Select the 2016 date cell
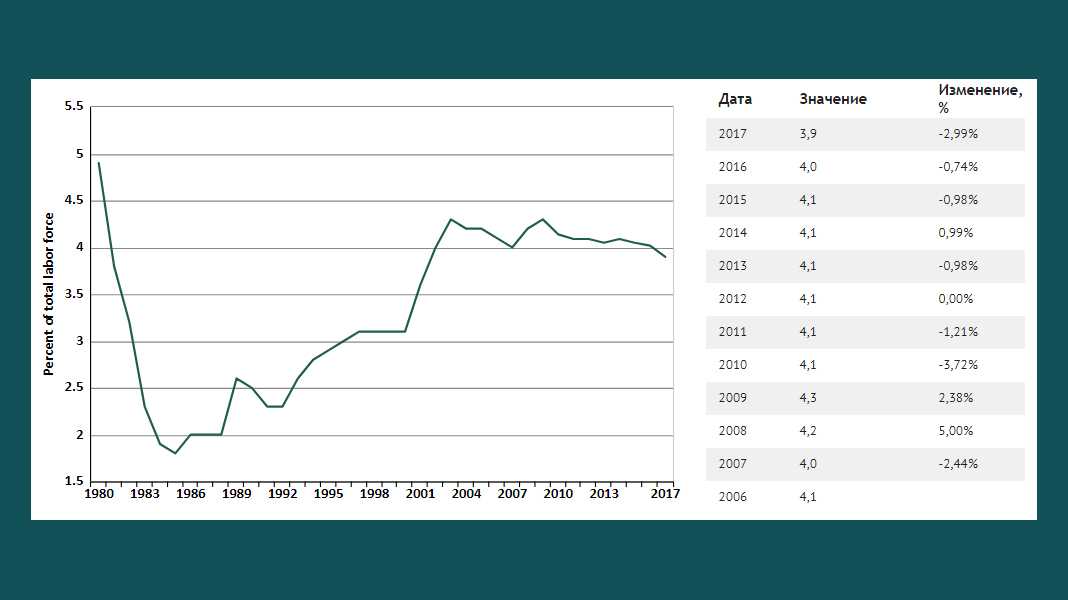The width and height of the screenshot is (1068, 600). tap(732, 167)
